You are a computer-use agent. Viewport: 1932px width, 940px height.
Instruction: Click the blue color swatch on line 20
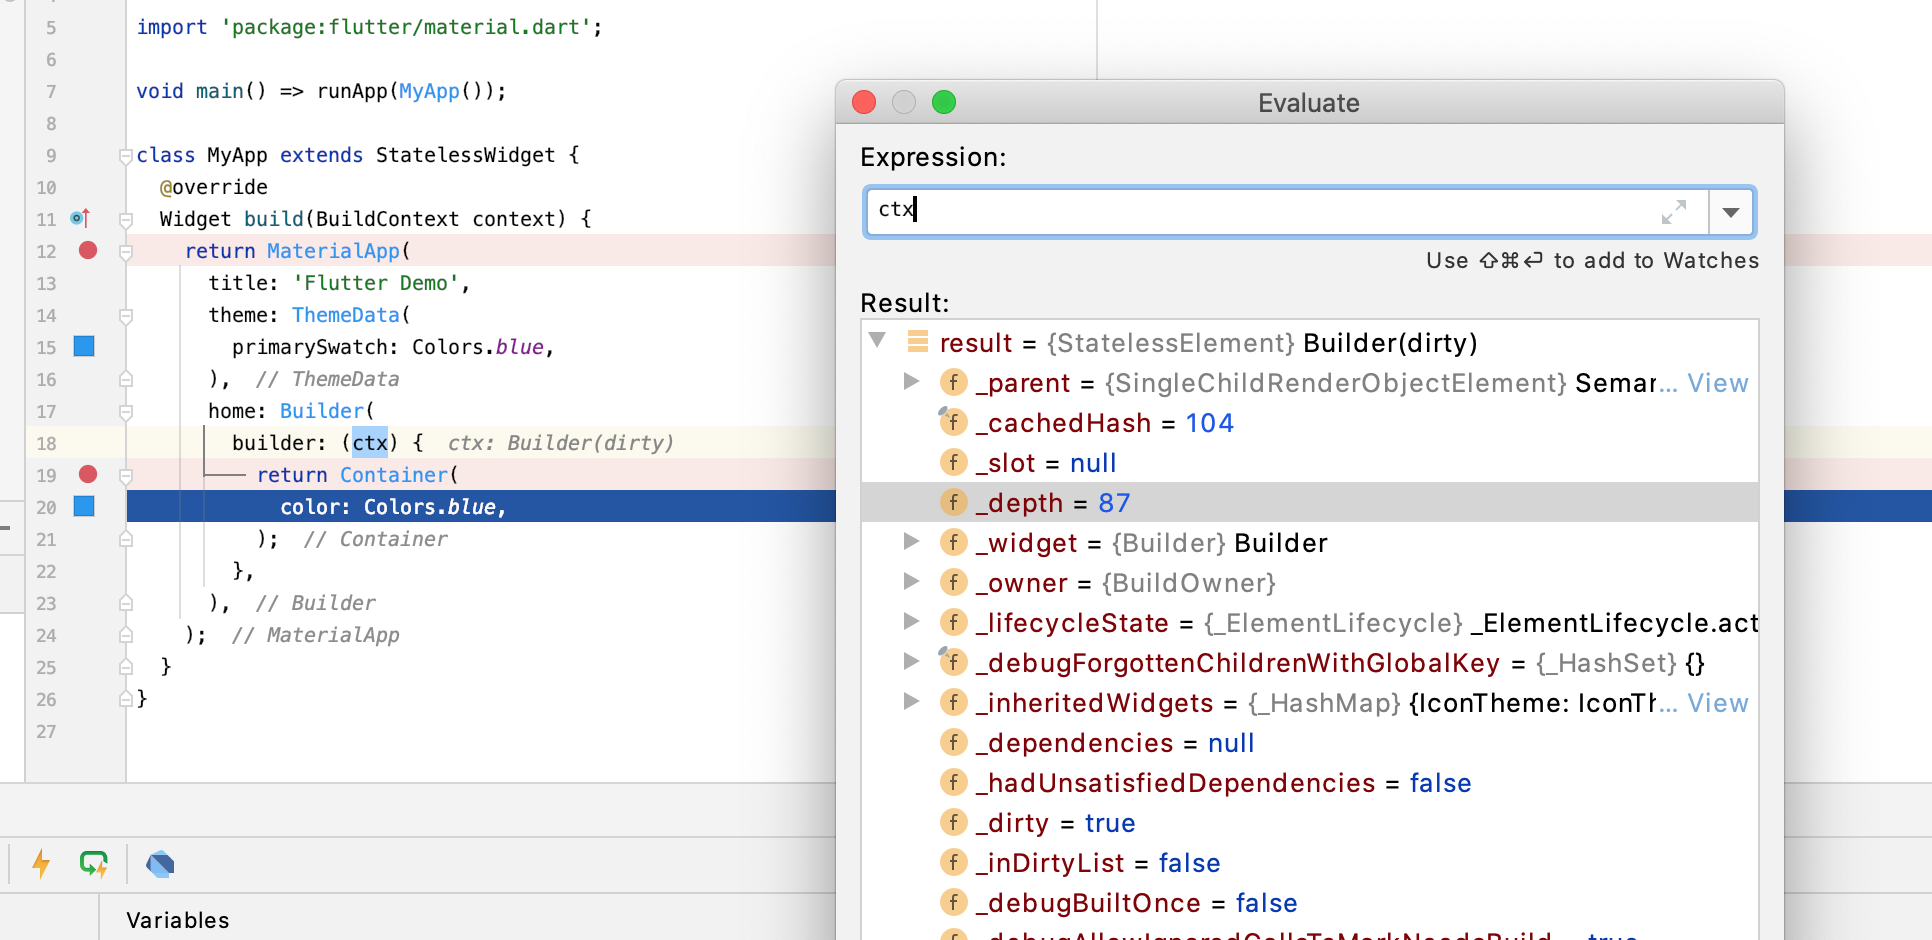[84, 506]
